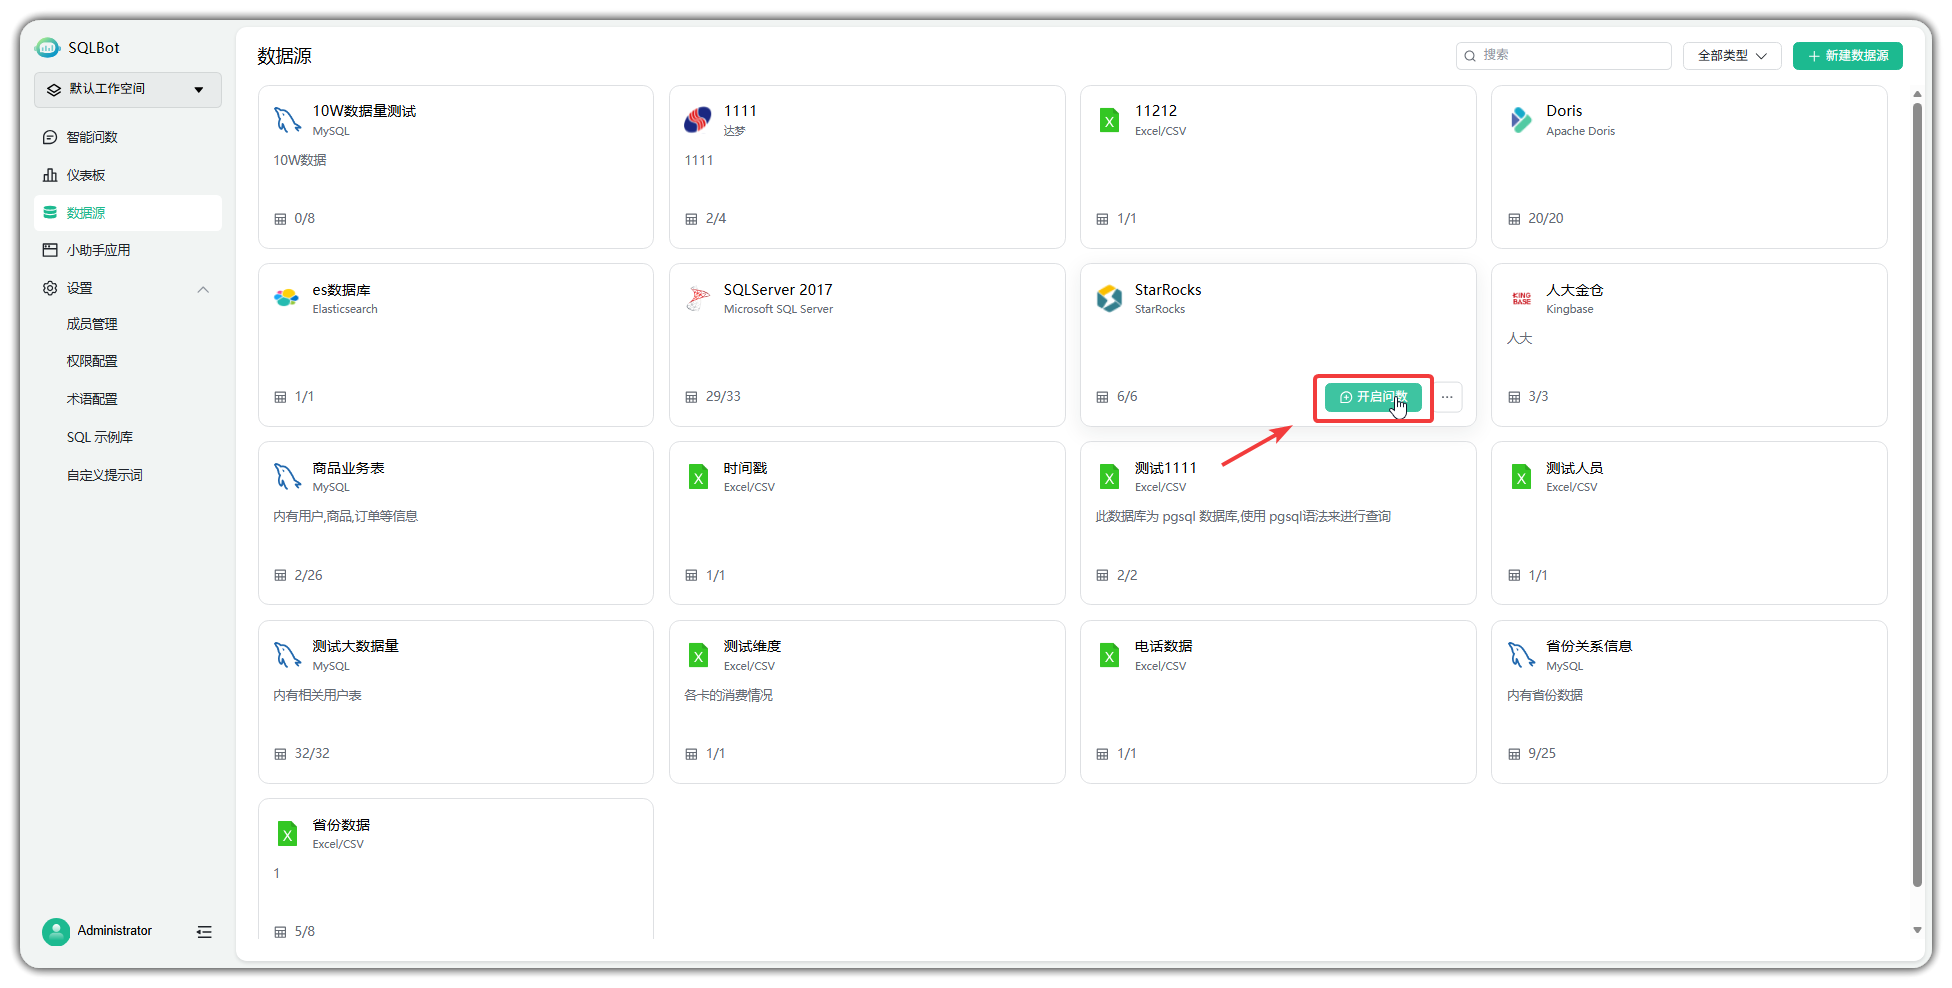Click the StarRocks datasource logo icon
The height and width of the screenshot is (988, 1952).
coord(1109,298)
